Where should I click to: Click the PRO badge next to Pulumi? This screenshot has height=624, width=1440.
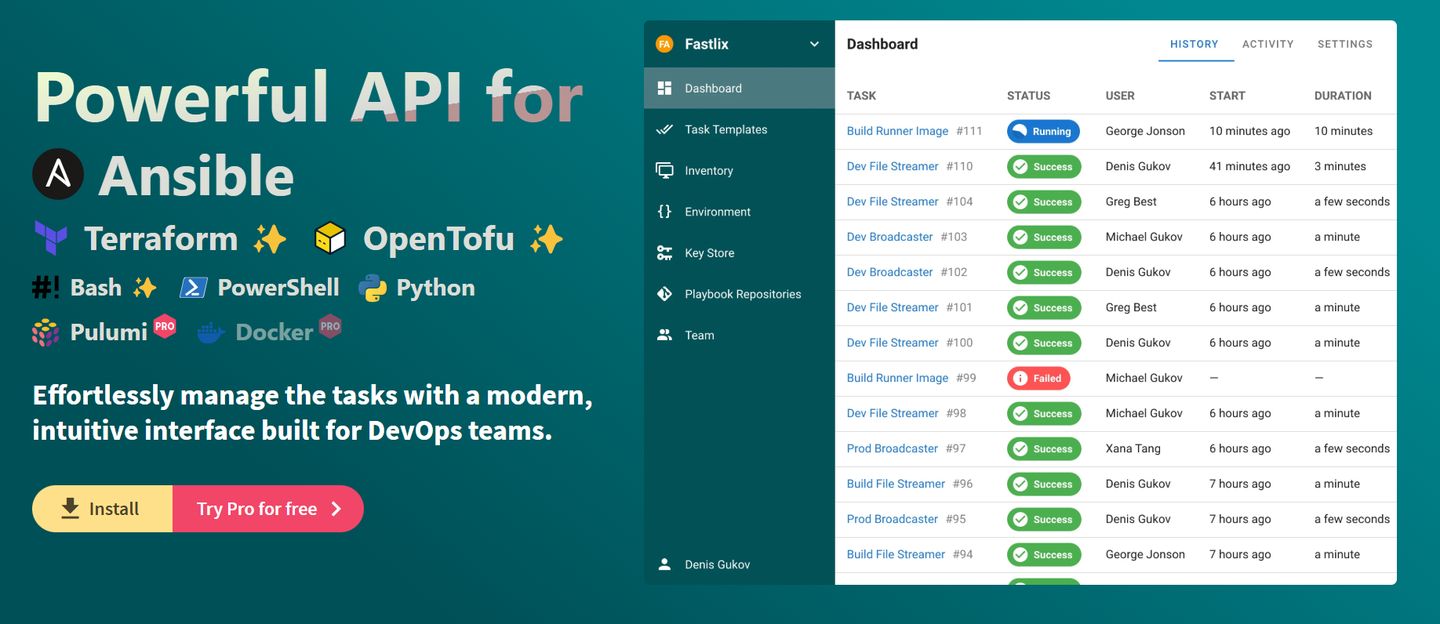164,326
